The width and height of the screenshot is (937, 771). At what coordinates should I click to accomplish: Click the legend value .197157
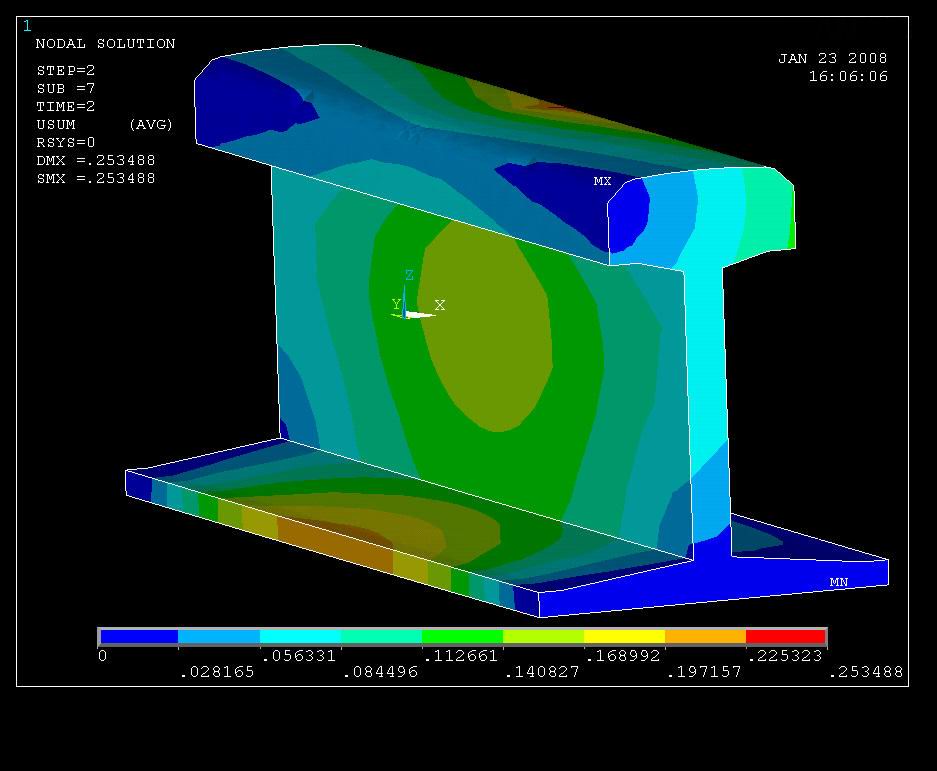[x=704, y=672]
